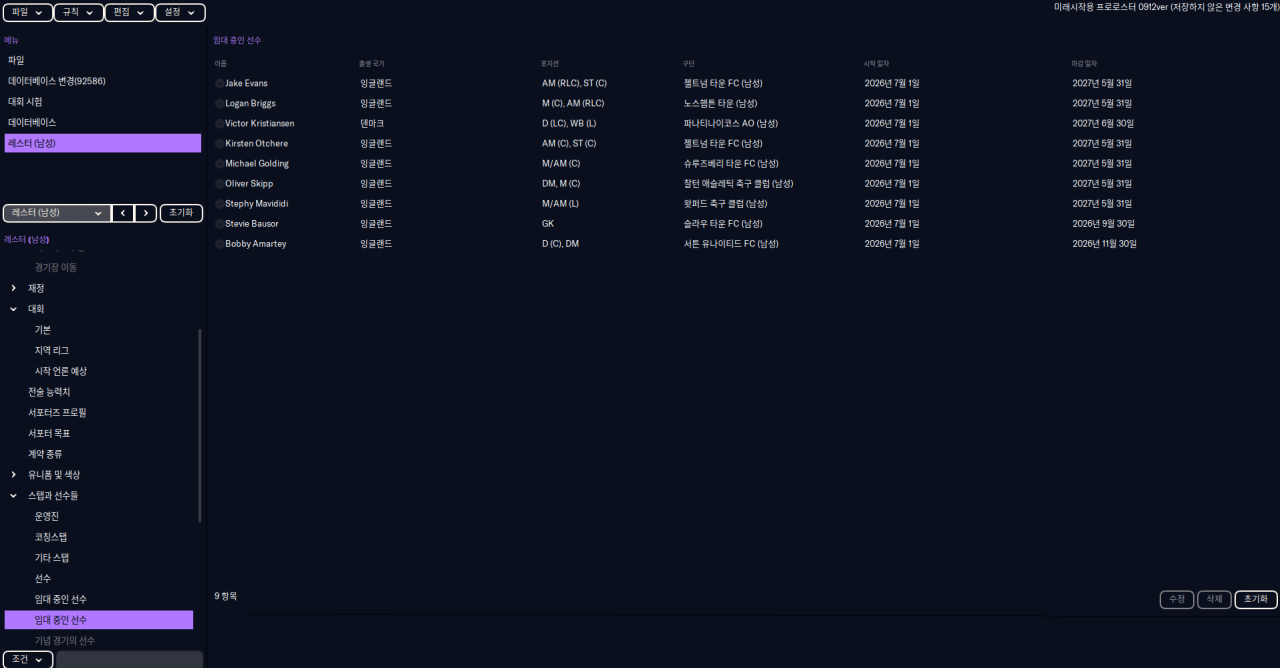Sort by the 포지션 column header
1280x668 pixels.
pos(550,64)
